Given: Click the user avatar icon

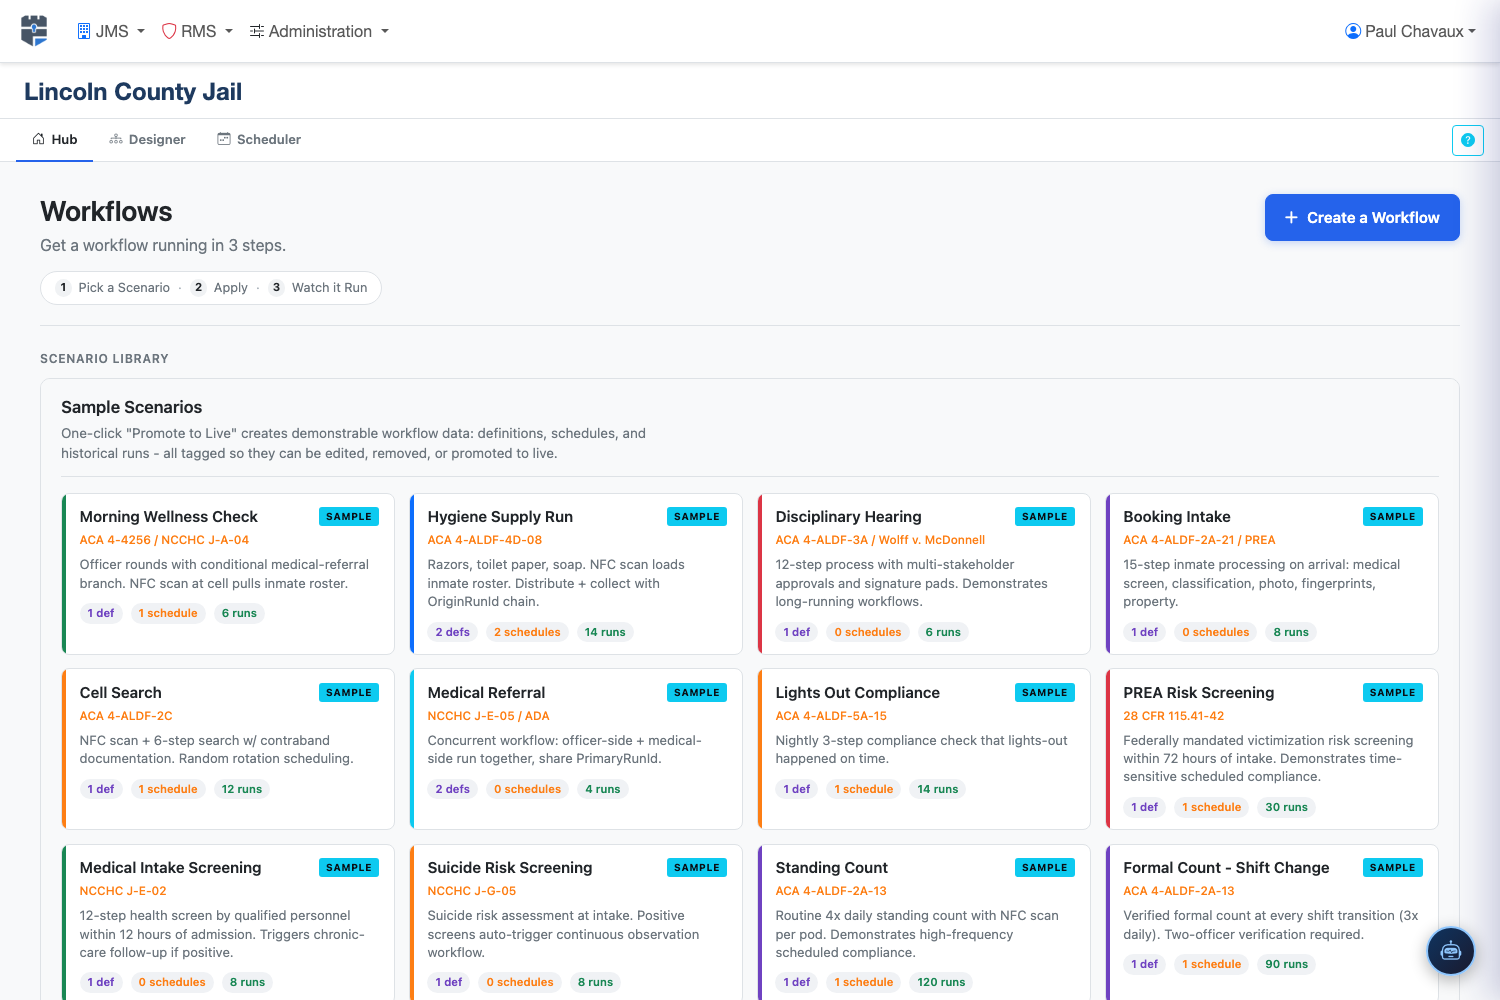Looking at the screenshot, I should click(1353, 31).
